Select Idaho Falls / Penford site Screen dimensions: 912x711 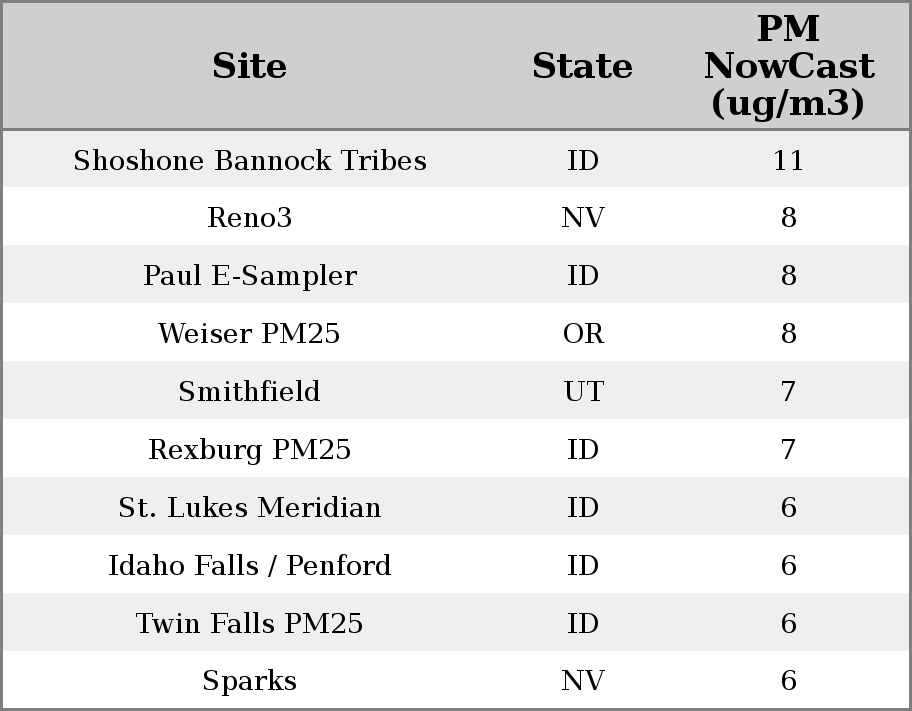[x=249, y=566]
